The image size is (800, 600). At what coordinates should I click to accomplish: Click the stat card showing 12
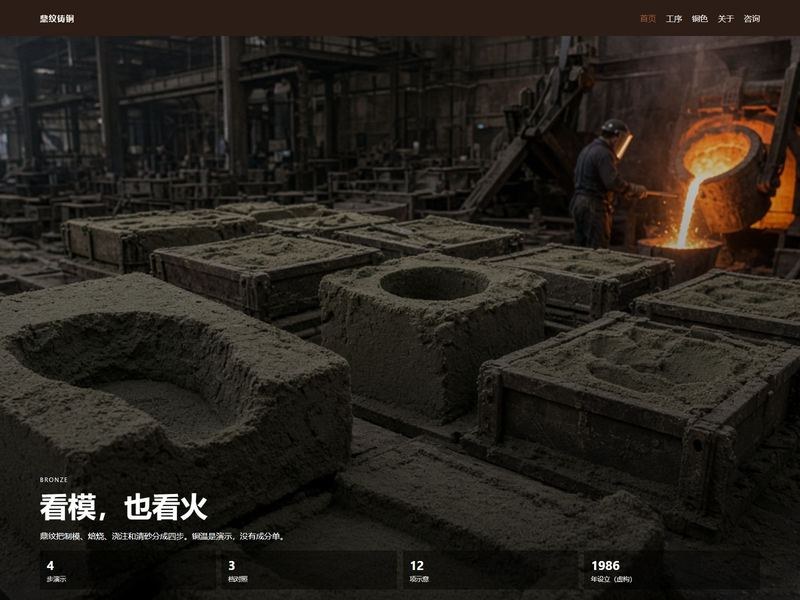(490, 570)
